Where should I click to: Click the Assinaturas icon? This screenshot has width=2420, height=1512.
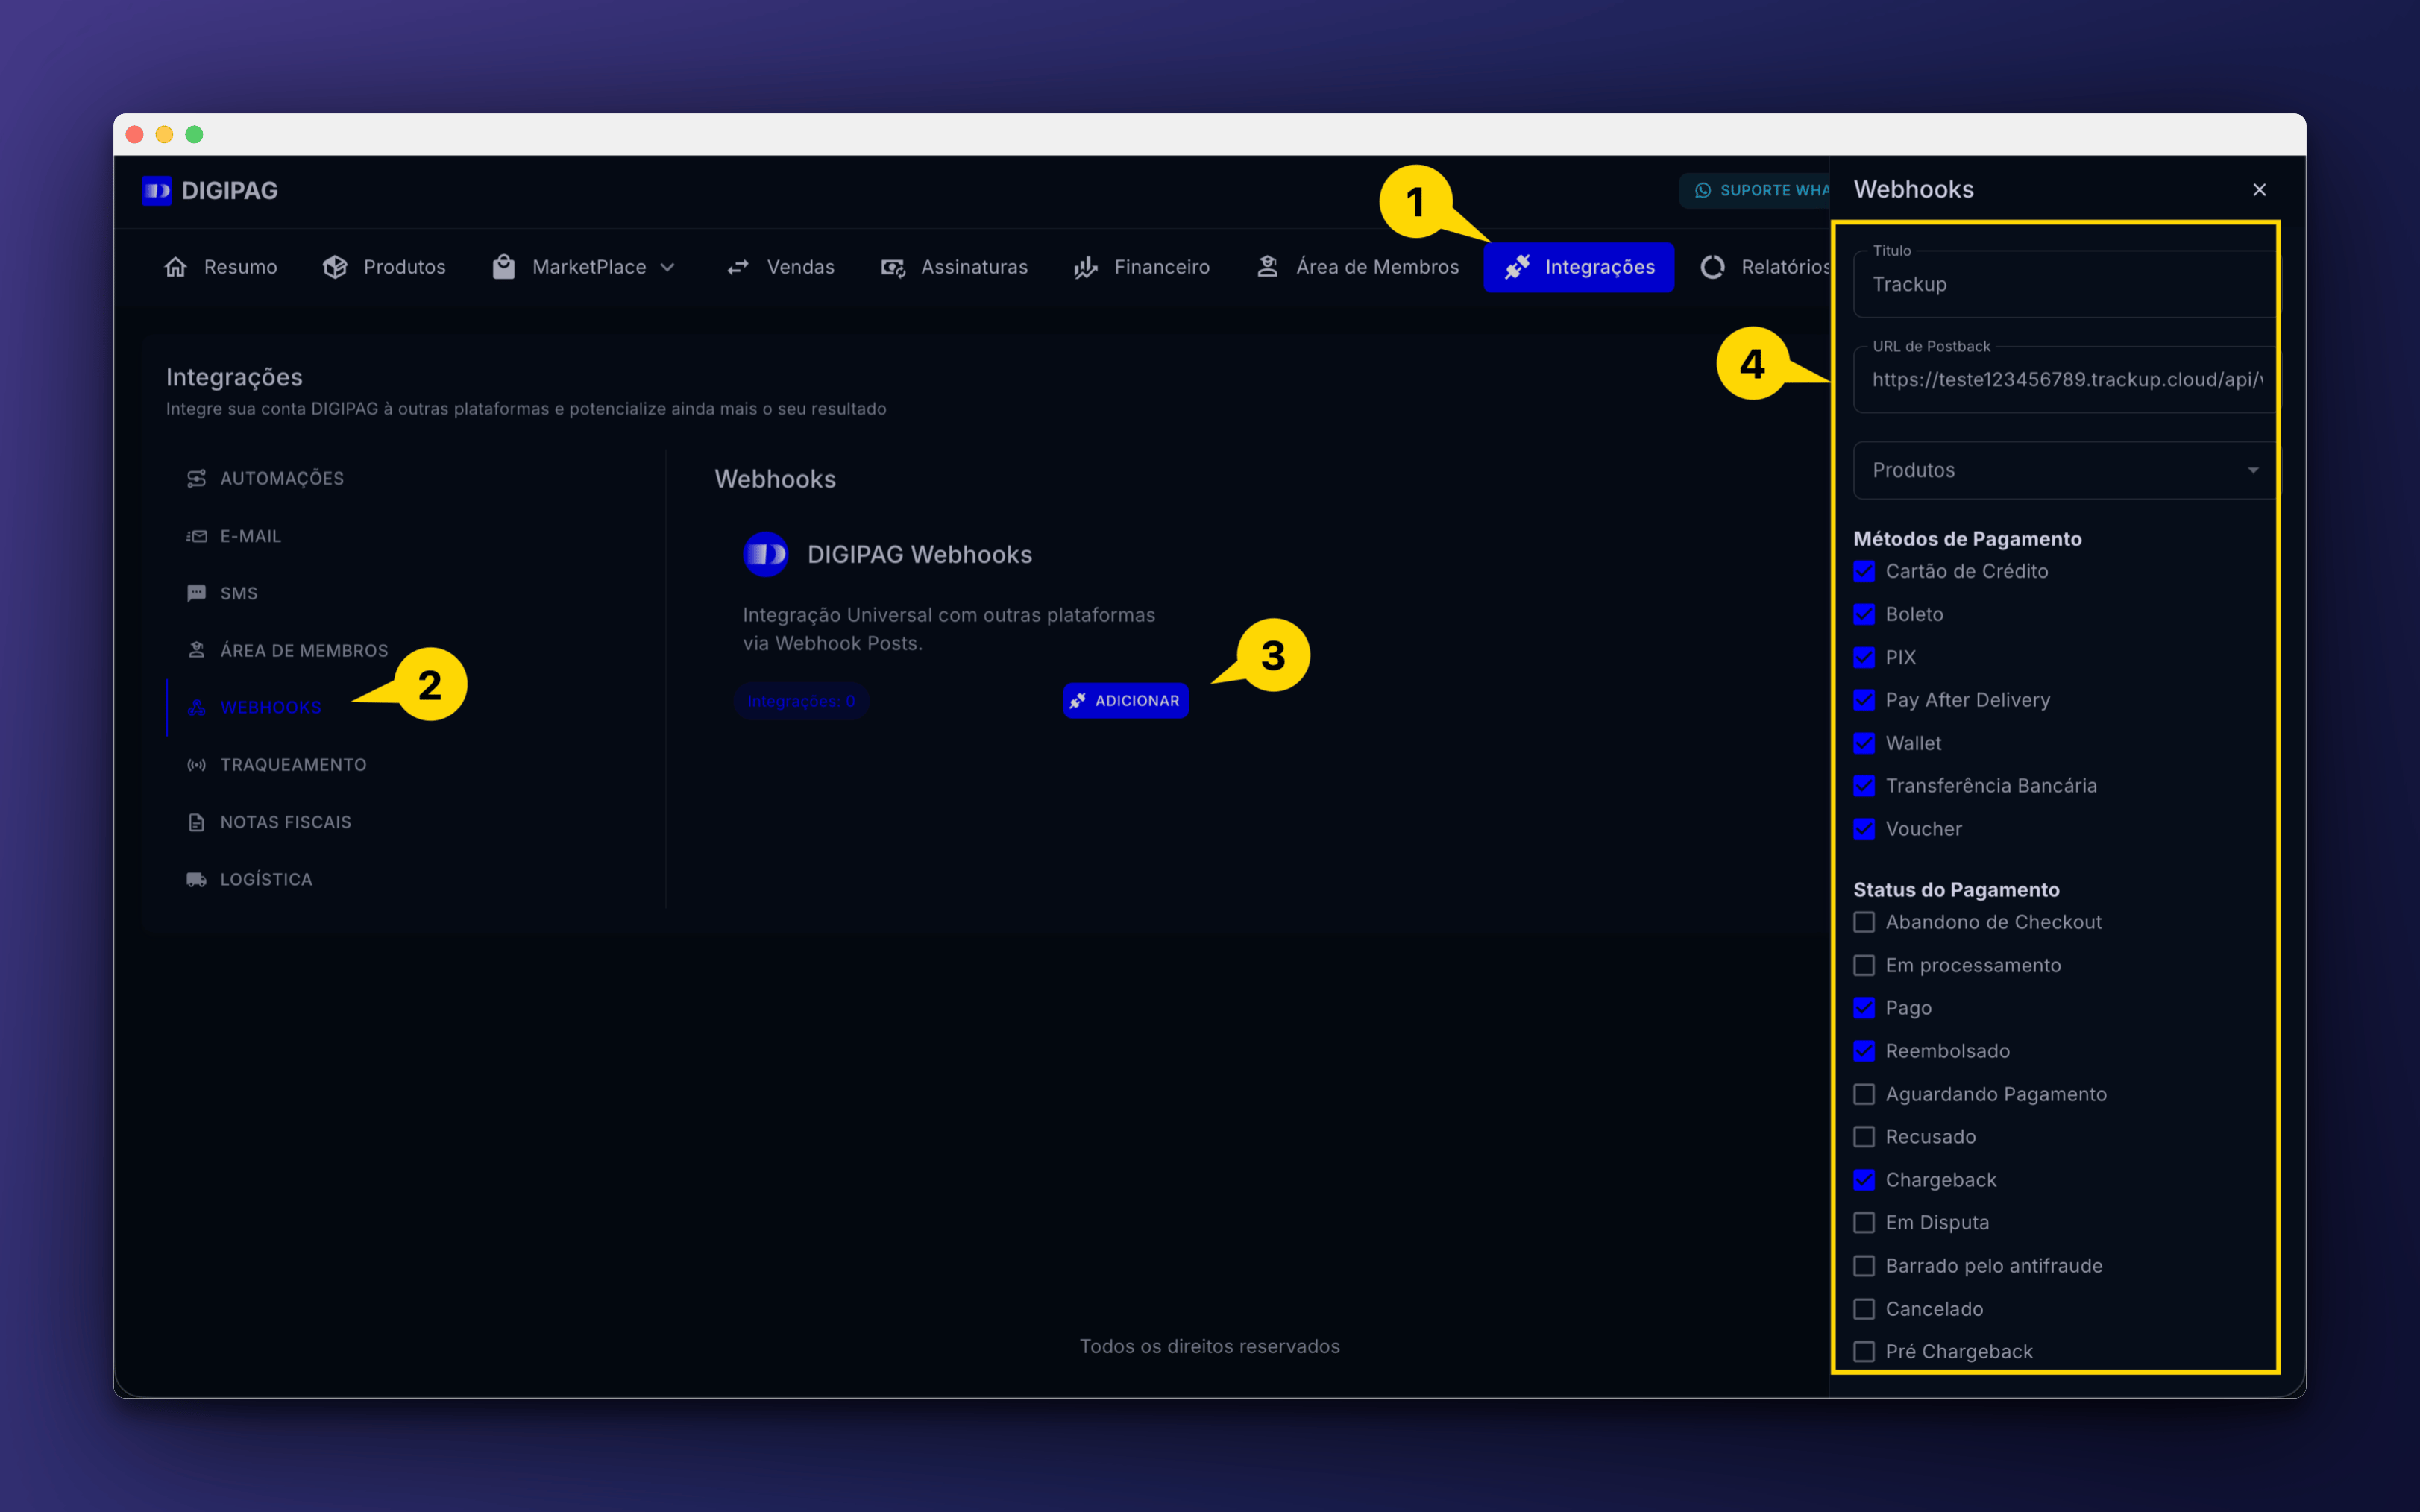coord(893,267)
